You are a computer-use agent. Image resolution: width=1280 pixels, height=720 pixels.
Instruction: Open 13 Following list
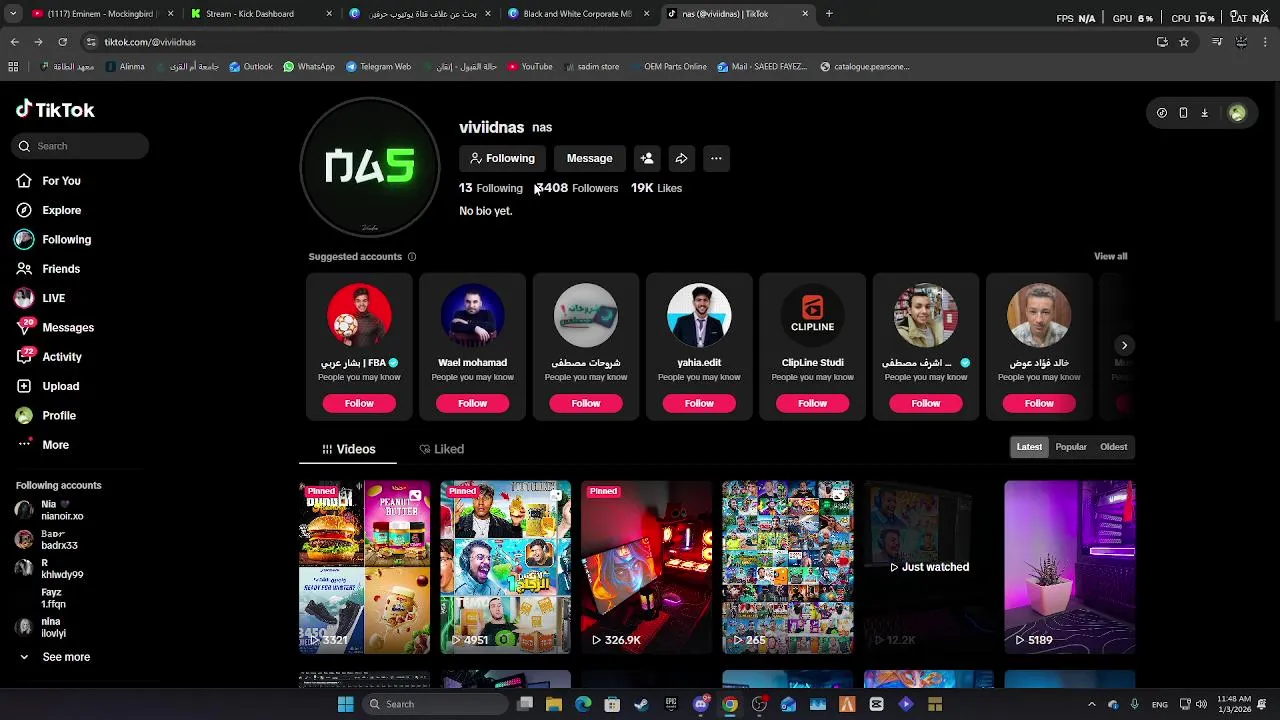tap(491, 188)
